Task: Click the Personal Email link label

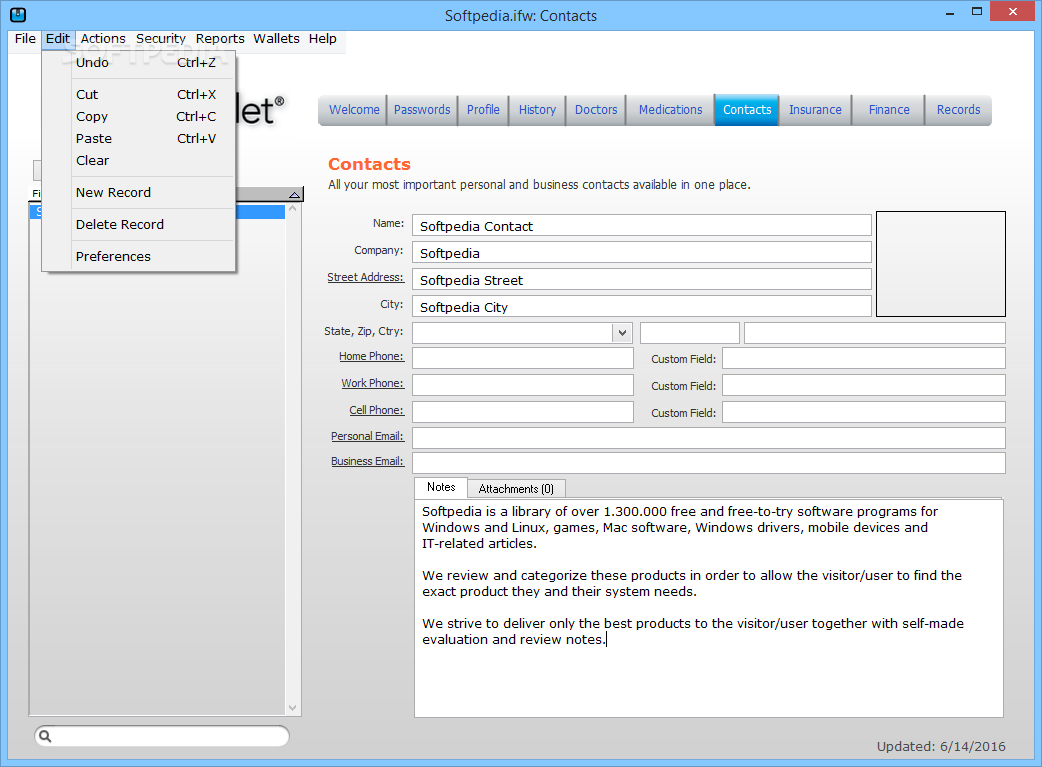Action: pos(367,436)
